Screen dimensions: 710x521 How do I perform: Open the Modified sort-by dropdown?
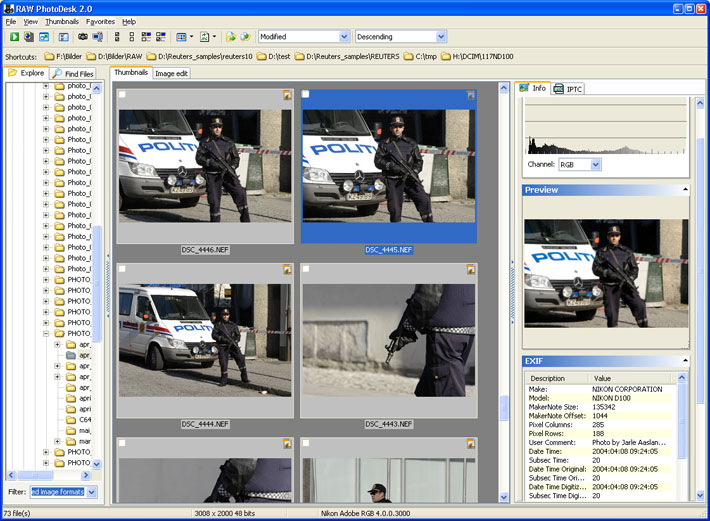coord(304,37)
